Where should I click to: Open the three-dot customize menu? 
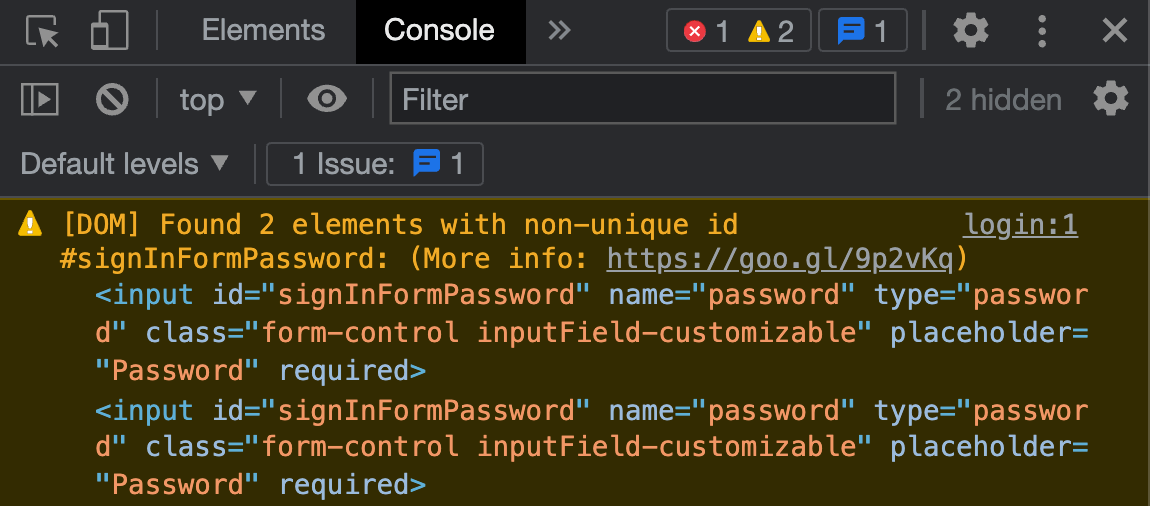[x=1042, y=31]
